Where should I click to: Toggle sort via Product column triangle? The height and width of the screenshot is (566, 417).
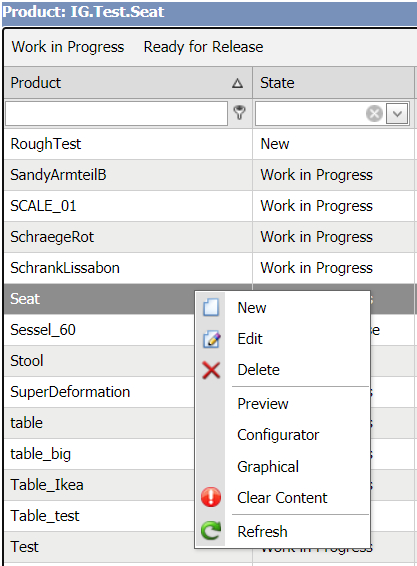[237, 83]
